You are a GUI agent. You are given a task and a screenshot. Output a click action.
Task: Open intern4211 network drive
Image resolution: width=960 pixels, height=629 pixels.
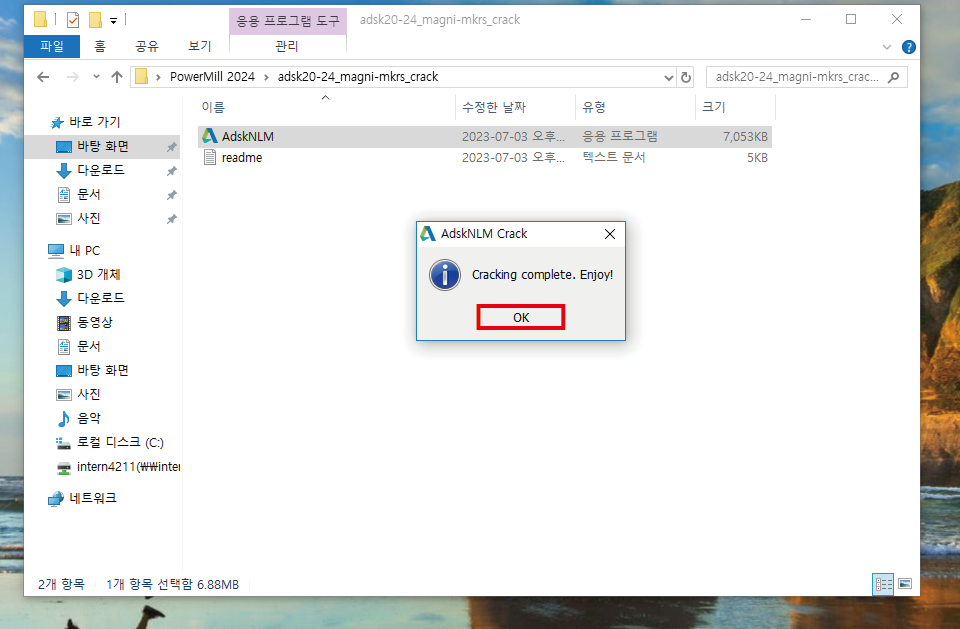(x=119, y=467)
